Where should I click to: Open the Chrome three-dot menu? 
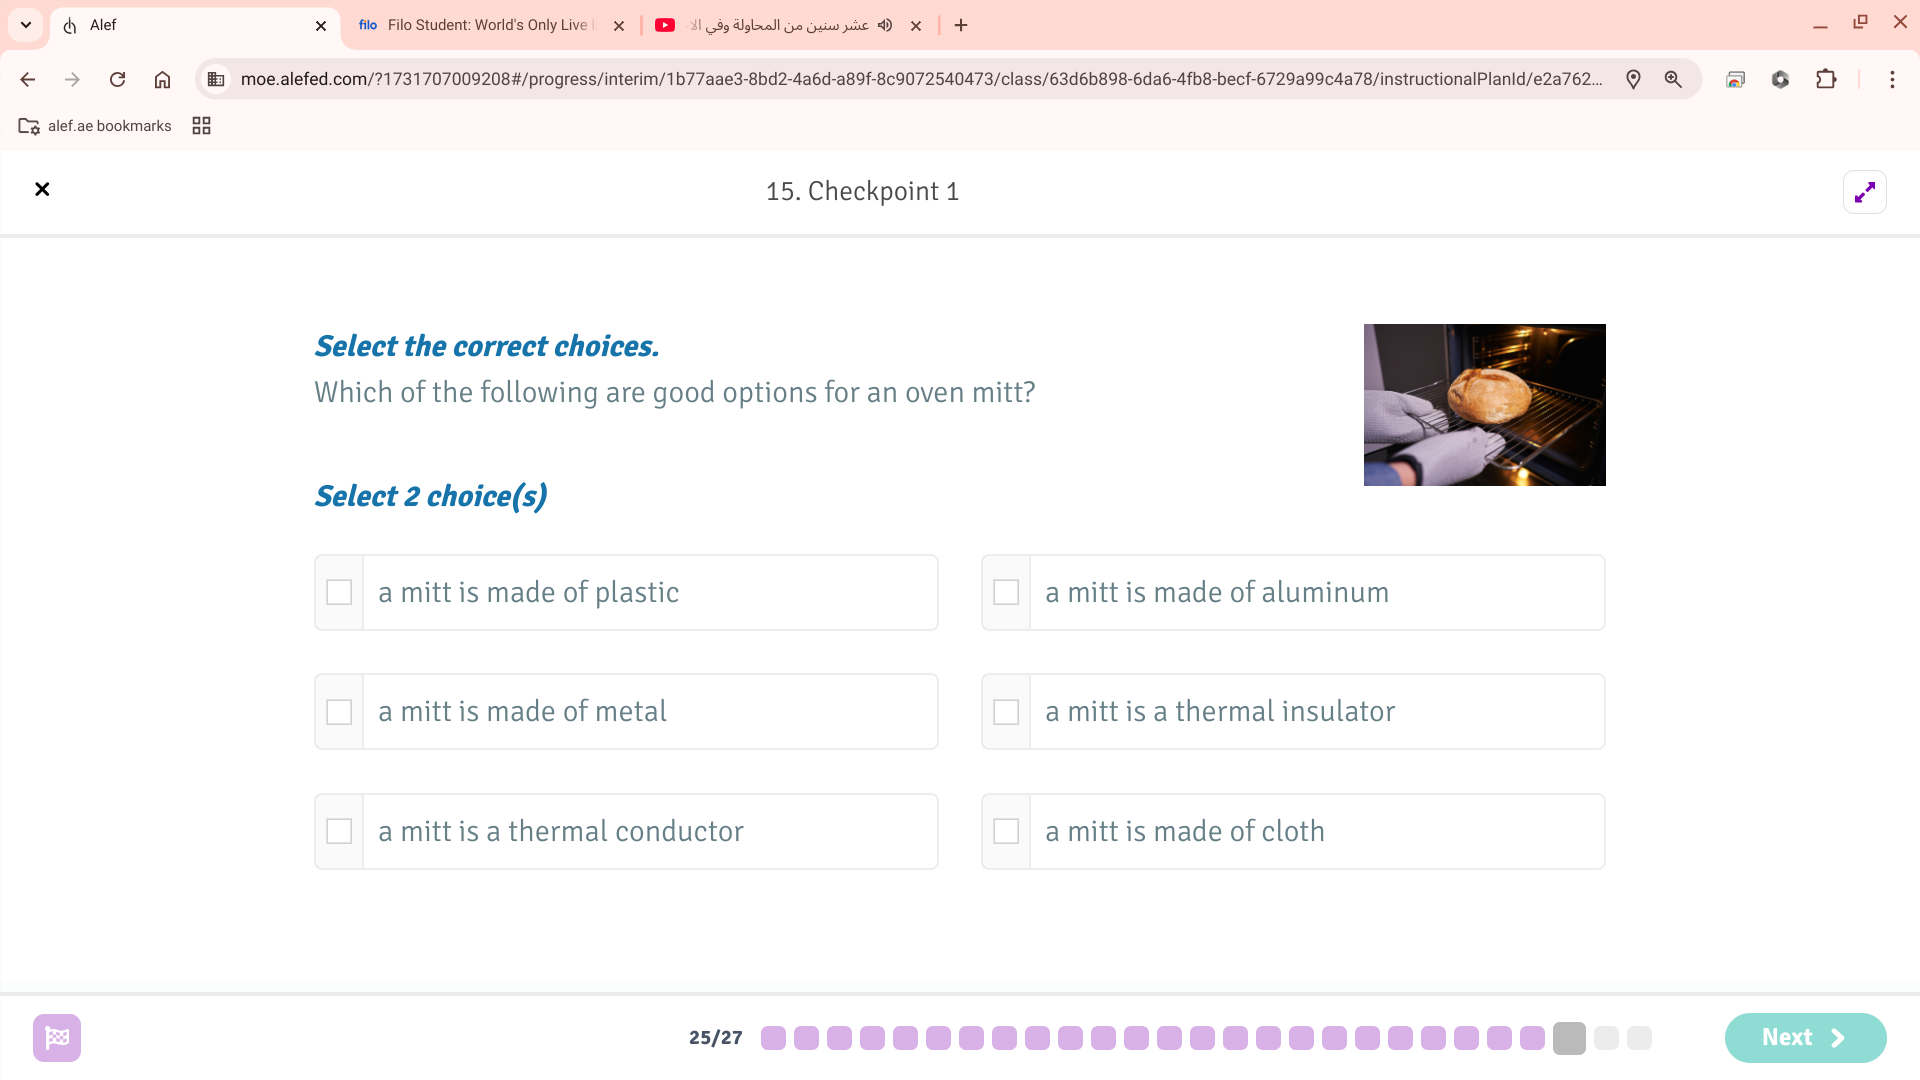pos(1892,79)
